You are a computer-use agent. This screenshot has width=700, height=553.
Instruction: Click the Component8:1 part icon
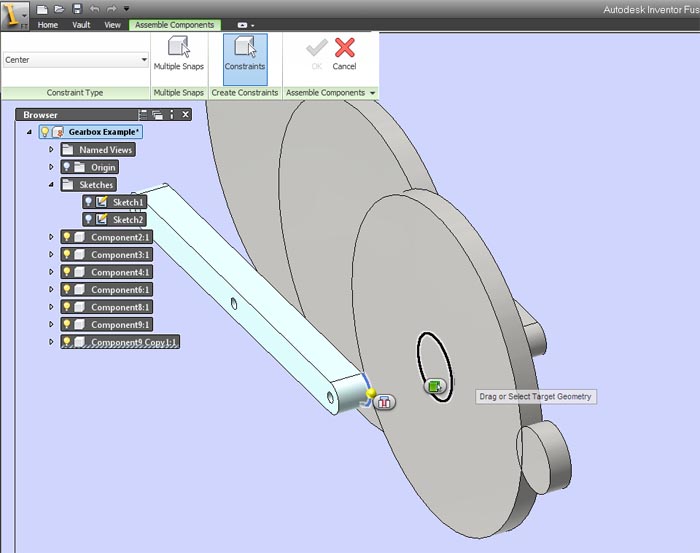point(79,307)
